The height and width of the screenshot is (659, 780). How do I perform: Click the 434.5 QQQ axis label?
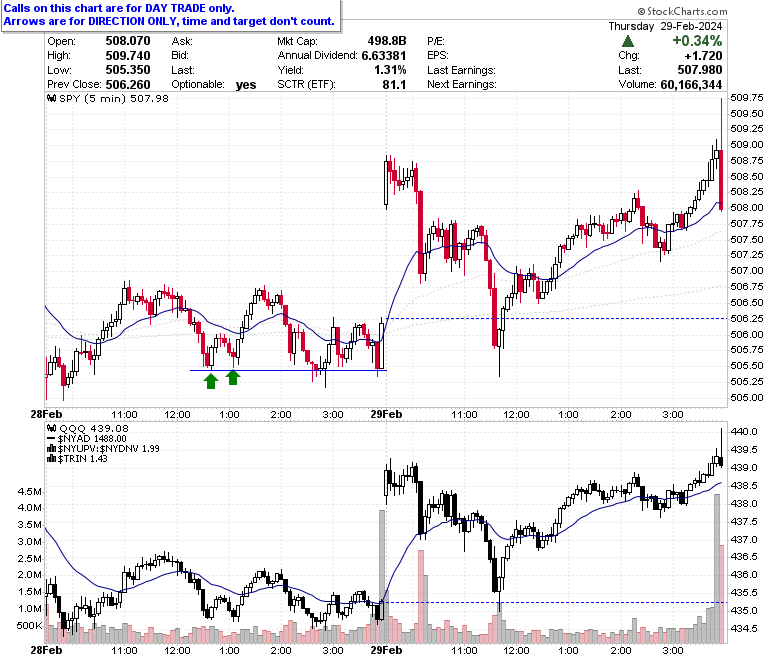pos(744,629)
